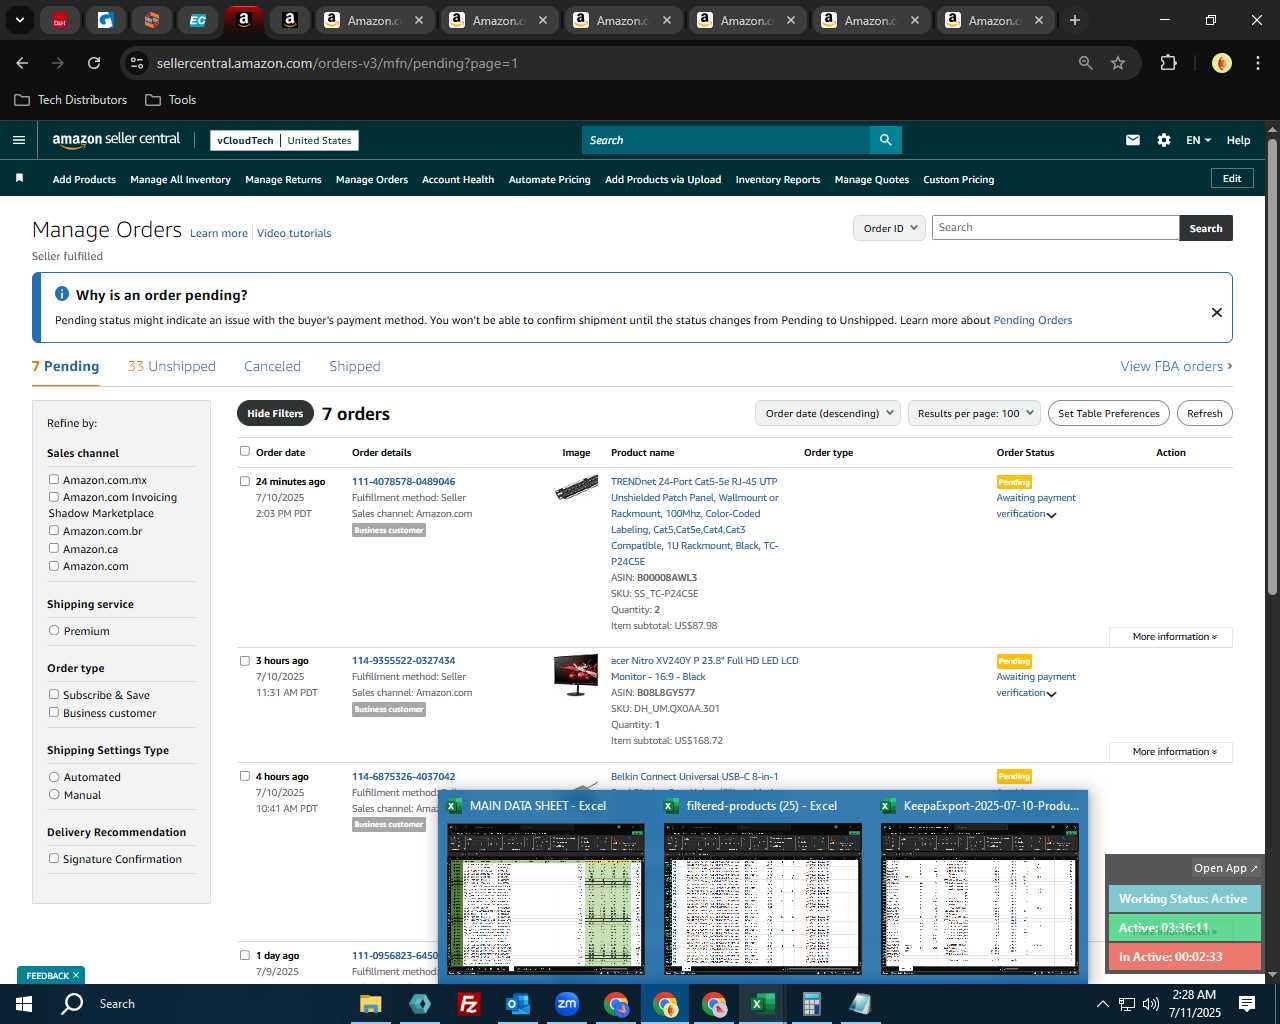This screenshot has width=1280, height=1024.
Task: Click Hide Filters button
Action: (275, 413)
